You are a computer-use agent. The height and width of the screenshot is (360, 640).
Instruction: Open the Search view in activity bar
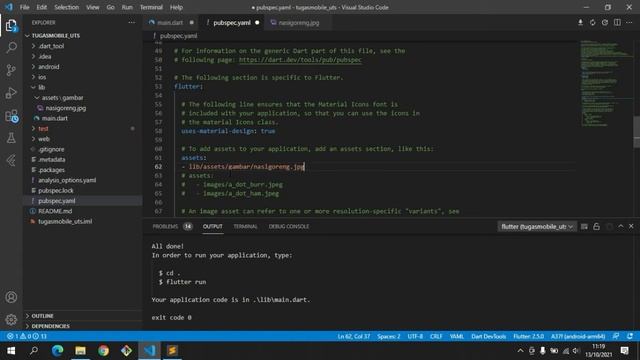pos(11,48)
